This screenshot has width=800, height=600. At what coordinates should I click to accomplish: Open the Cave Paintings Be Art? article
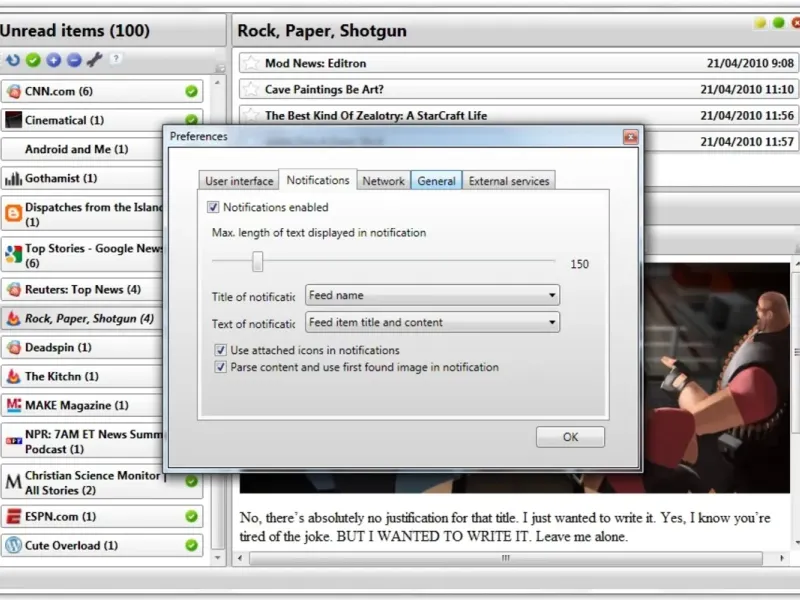519,89
